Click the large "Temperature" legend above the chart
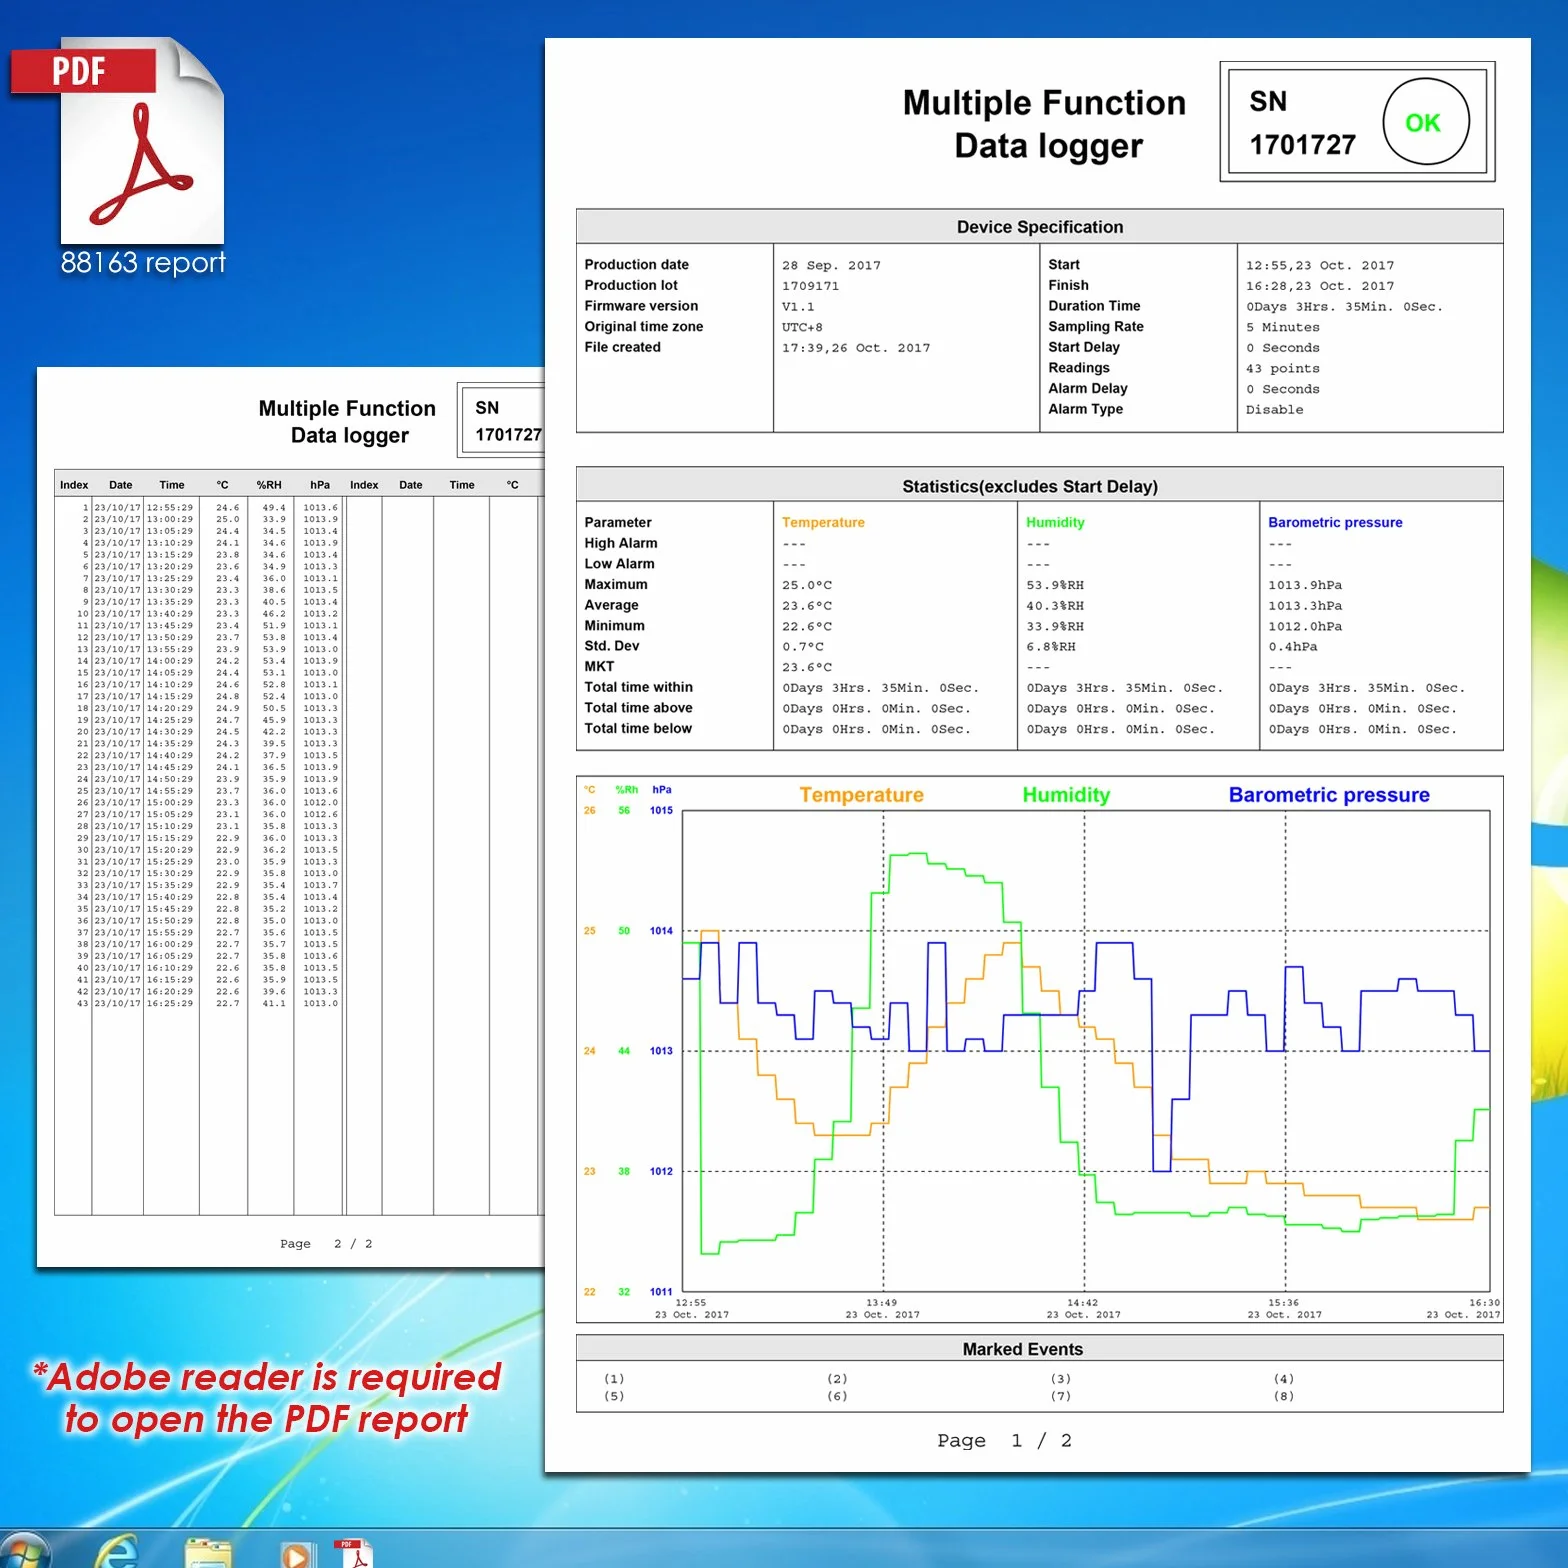This screenshot has width=1568, height=1568. pyautogui.click(x=861, y=795)
